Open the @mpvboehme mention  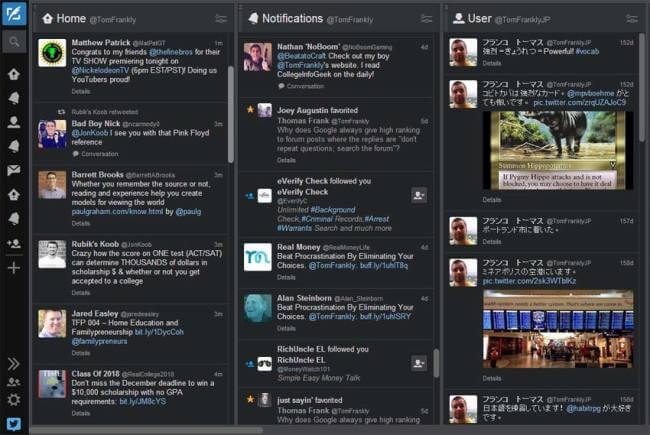590,93
